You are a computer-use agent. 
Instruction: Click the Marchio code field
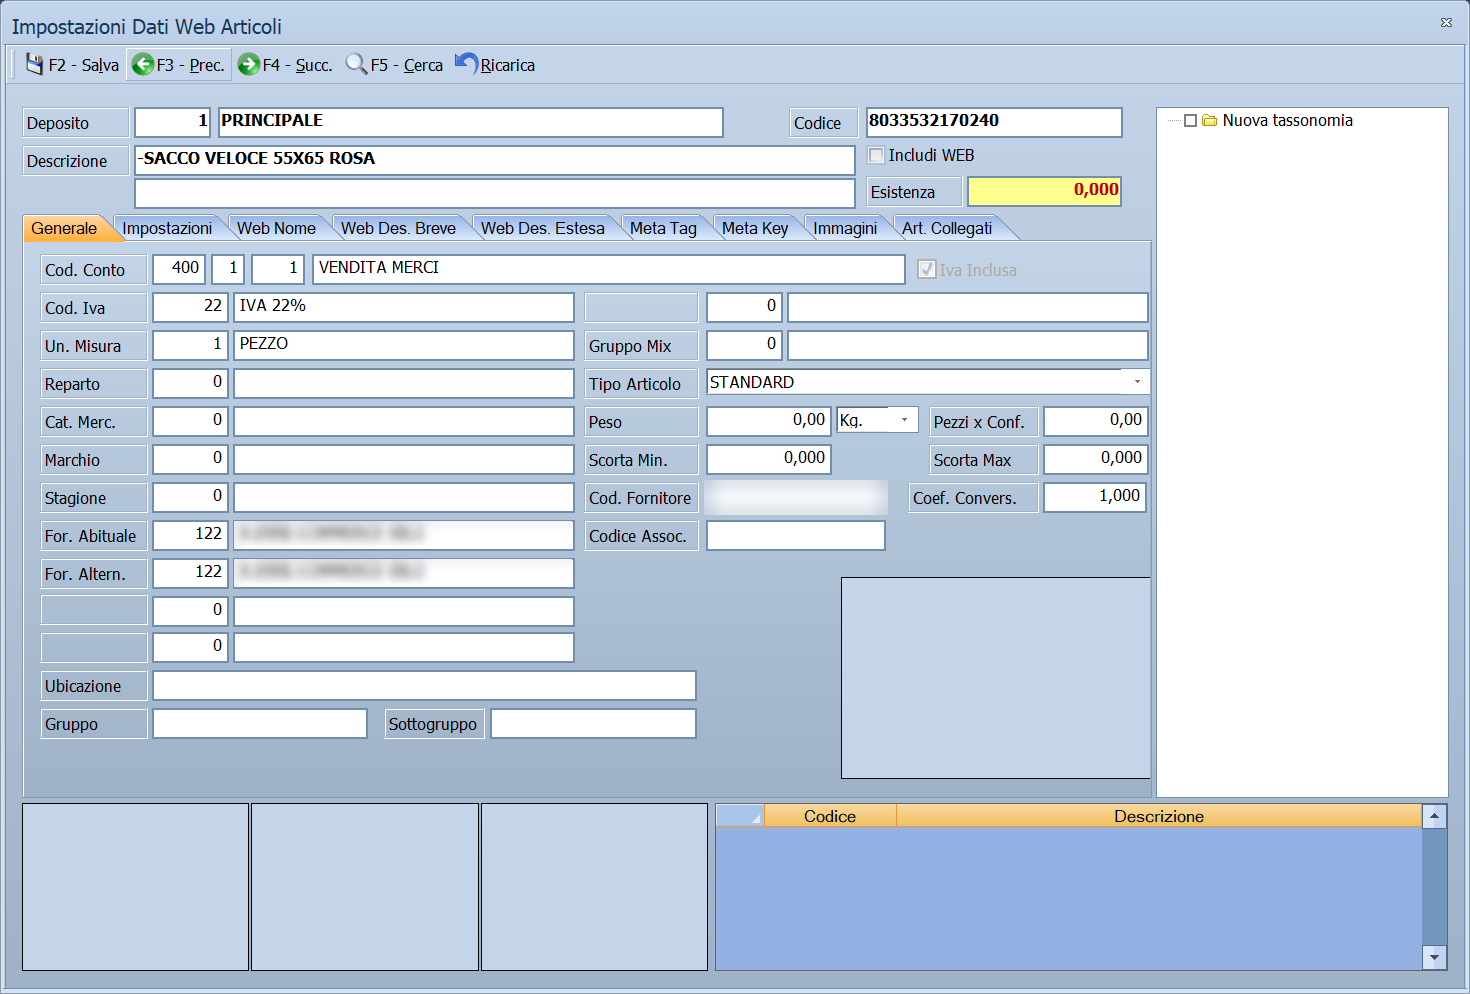tap(190, 459)
